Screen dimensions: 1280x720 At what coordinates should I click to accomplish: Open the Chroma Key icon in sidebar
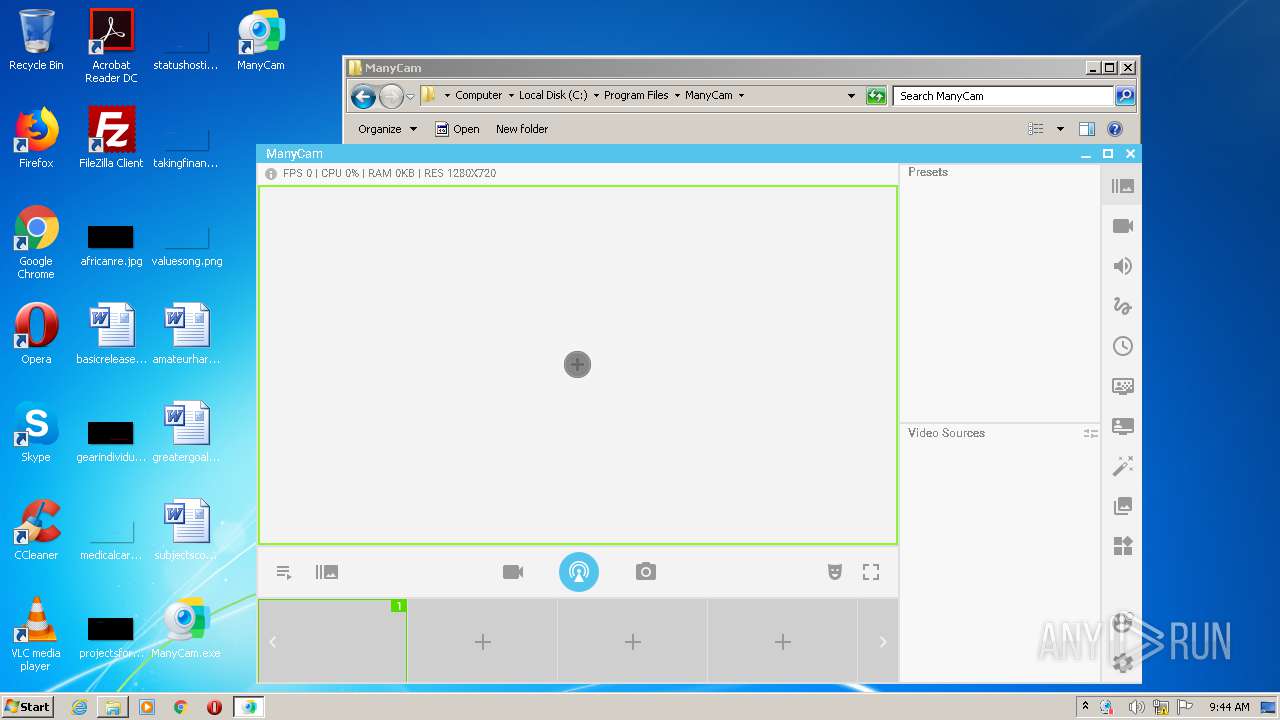click(1122, 386)
